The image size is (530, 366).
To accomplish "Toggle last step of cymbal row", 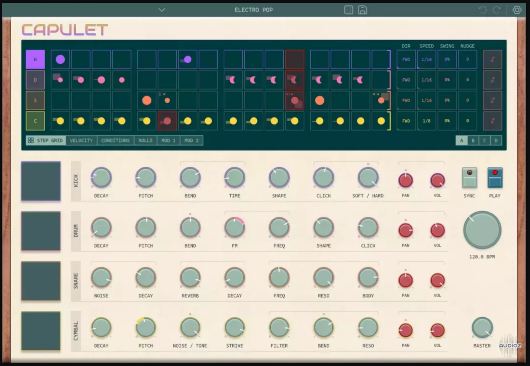I will click(381, 121).
